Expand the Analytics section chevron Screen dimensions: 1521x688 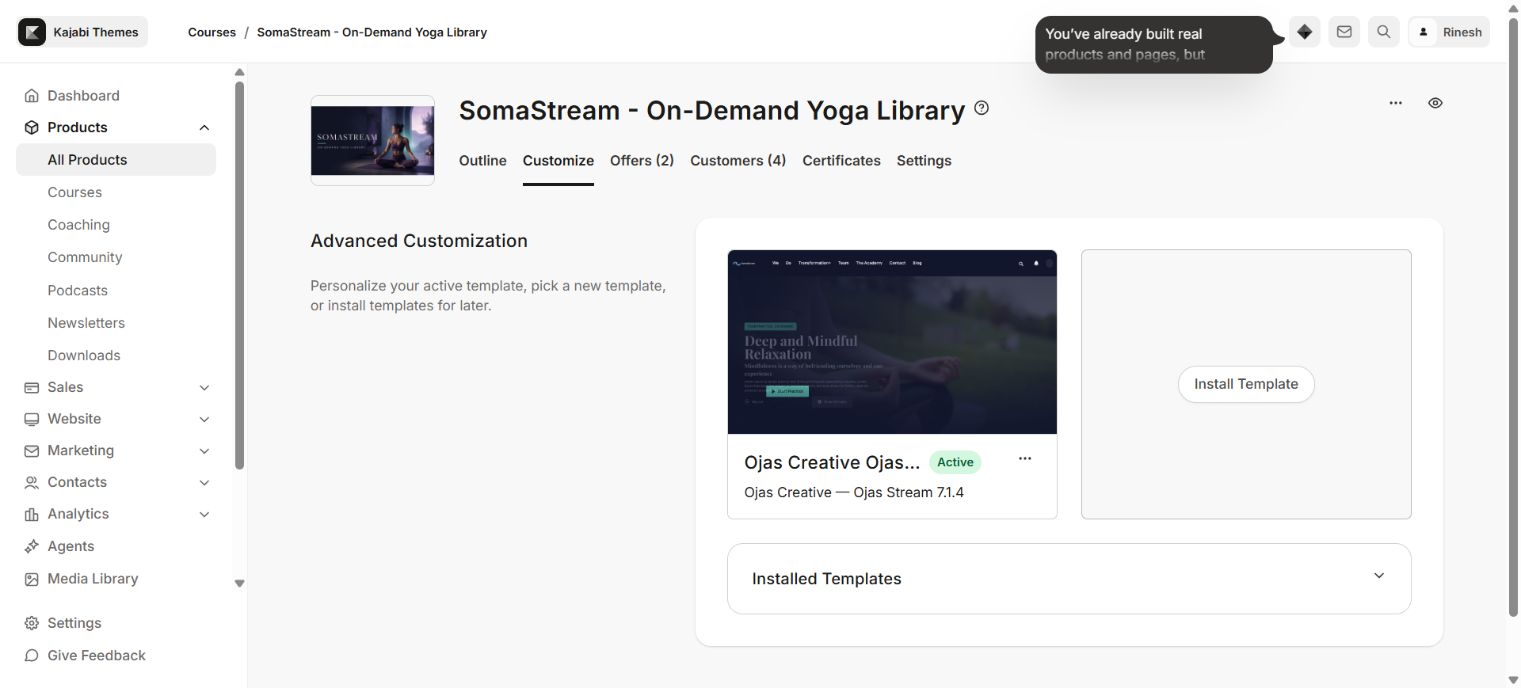tap(204, 515)
